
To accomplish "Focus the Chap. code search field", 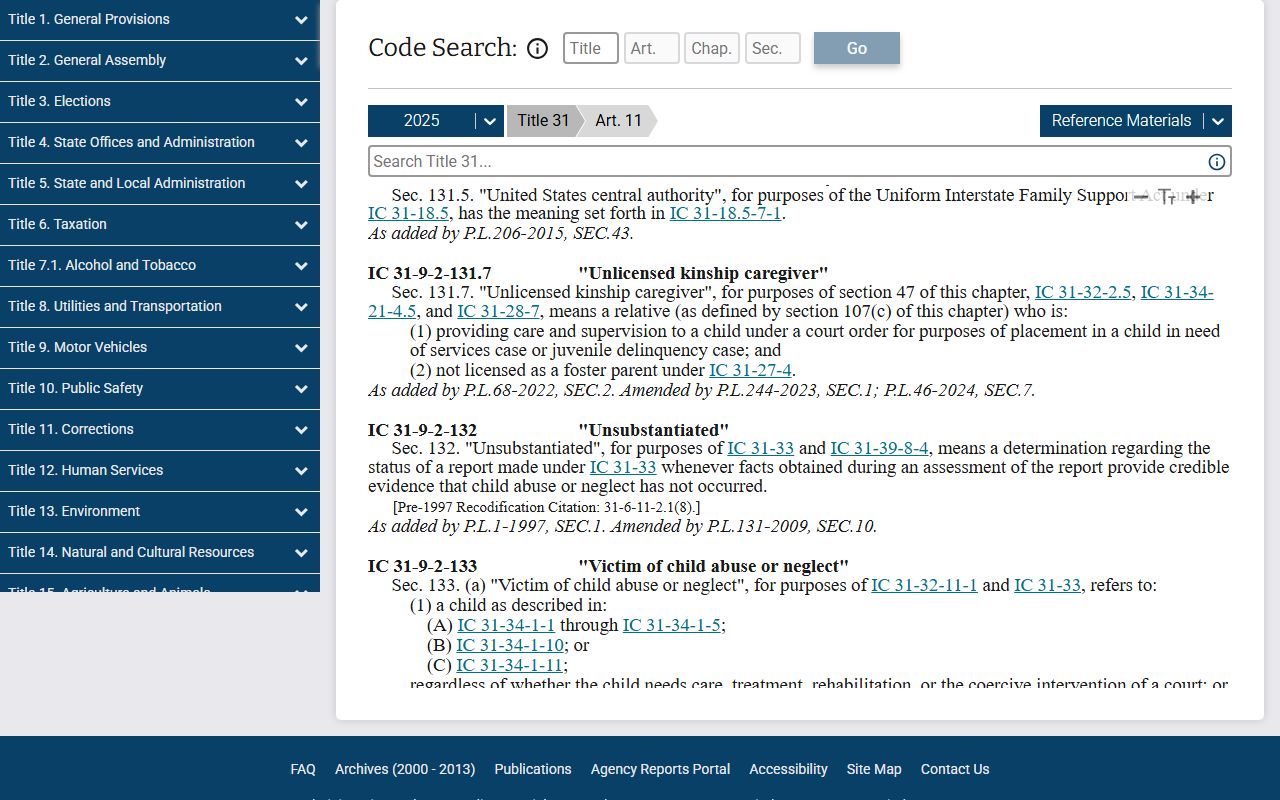I will [x=712, y=48].
